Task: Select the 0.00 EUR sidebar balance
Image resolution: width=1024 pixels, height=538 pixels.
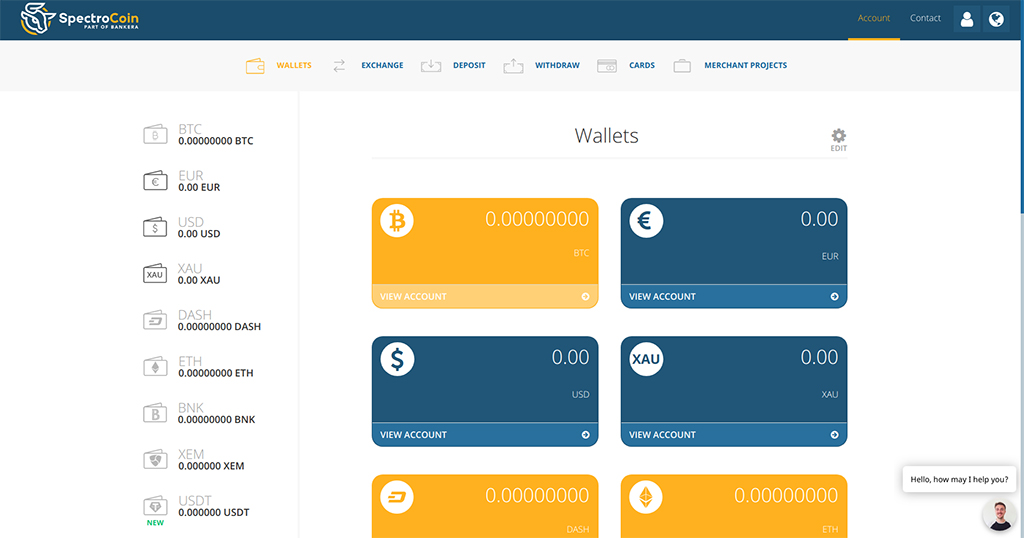Action: click(199, 187)
